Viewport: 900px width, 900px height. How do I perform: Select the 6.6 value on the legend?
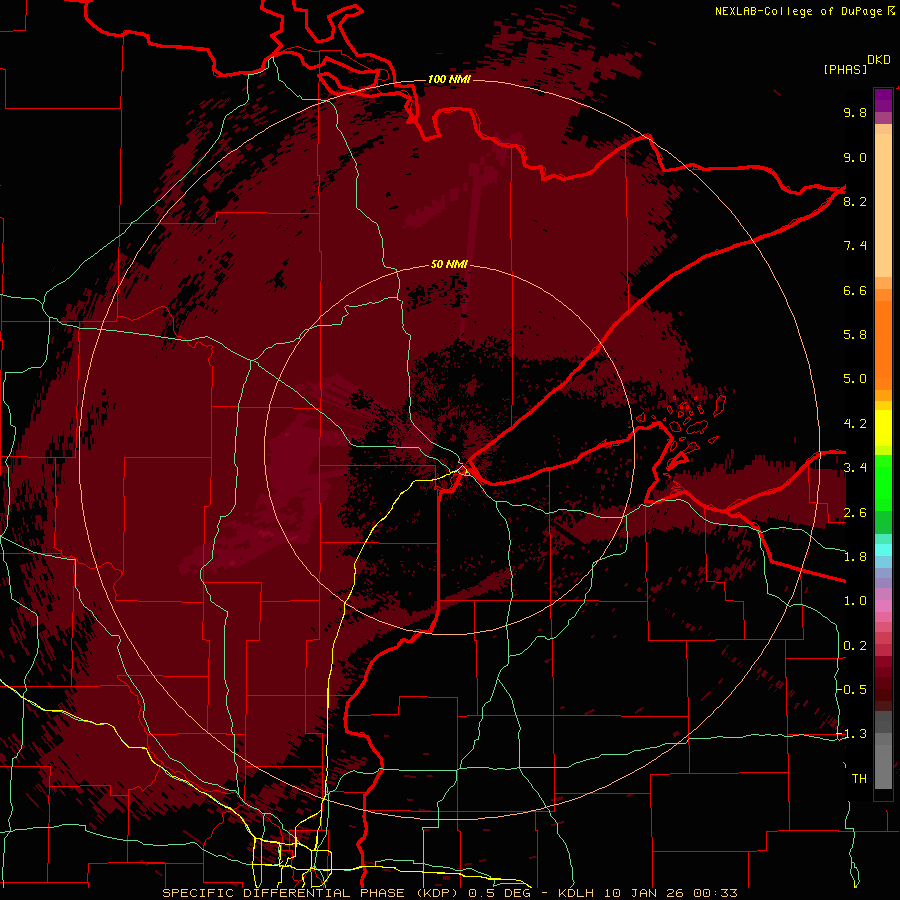(855, 290)
